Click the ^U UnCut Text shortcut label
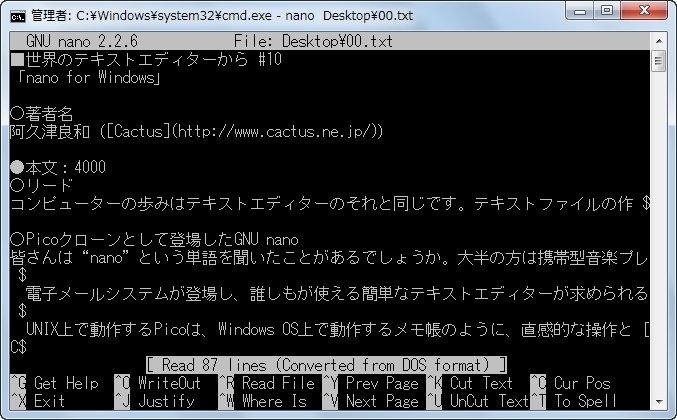The width and height of the screenshot is (677, 420). (x=478, y=401)
